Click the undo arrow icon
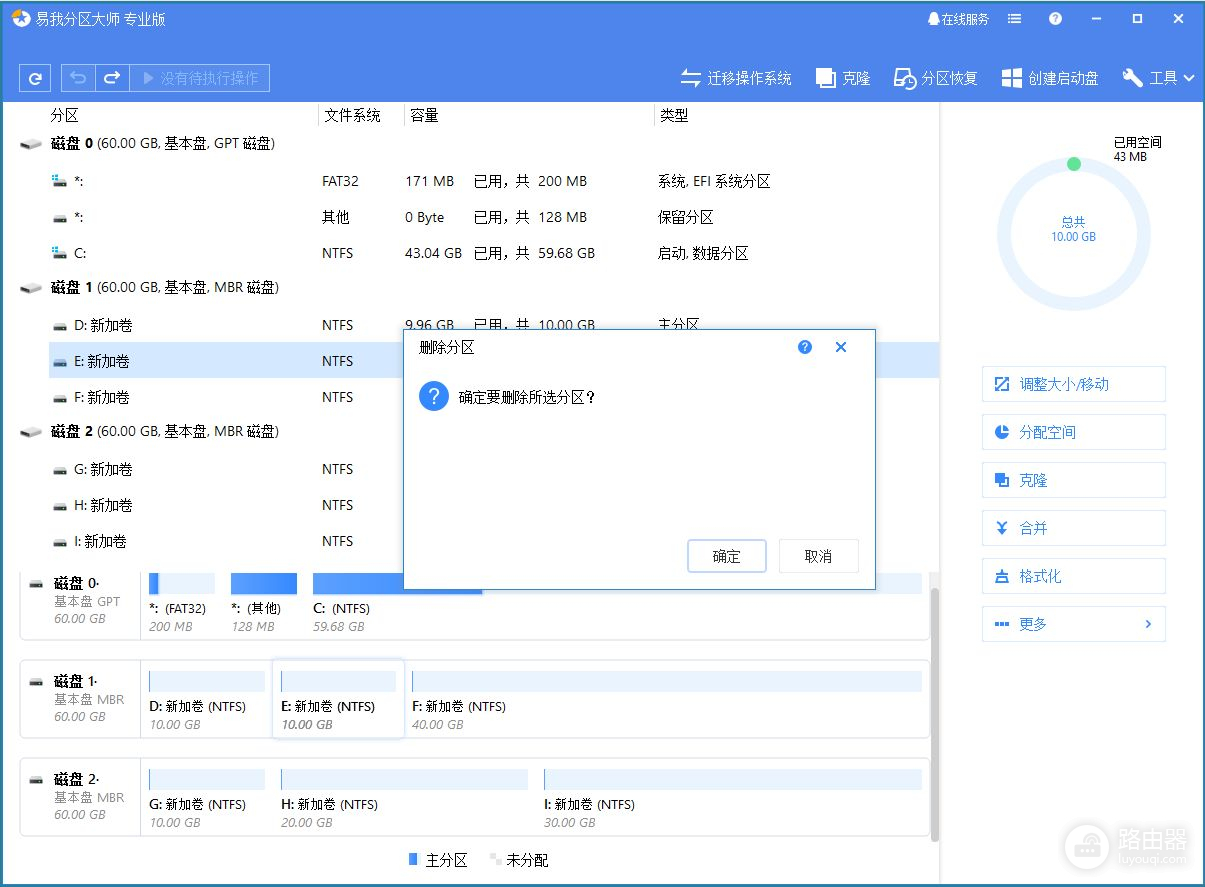The width and height of the screenshot is (1205, 887). 78,78
